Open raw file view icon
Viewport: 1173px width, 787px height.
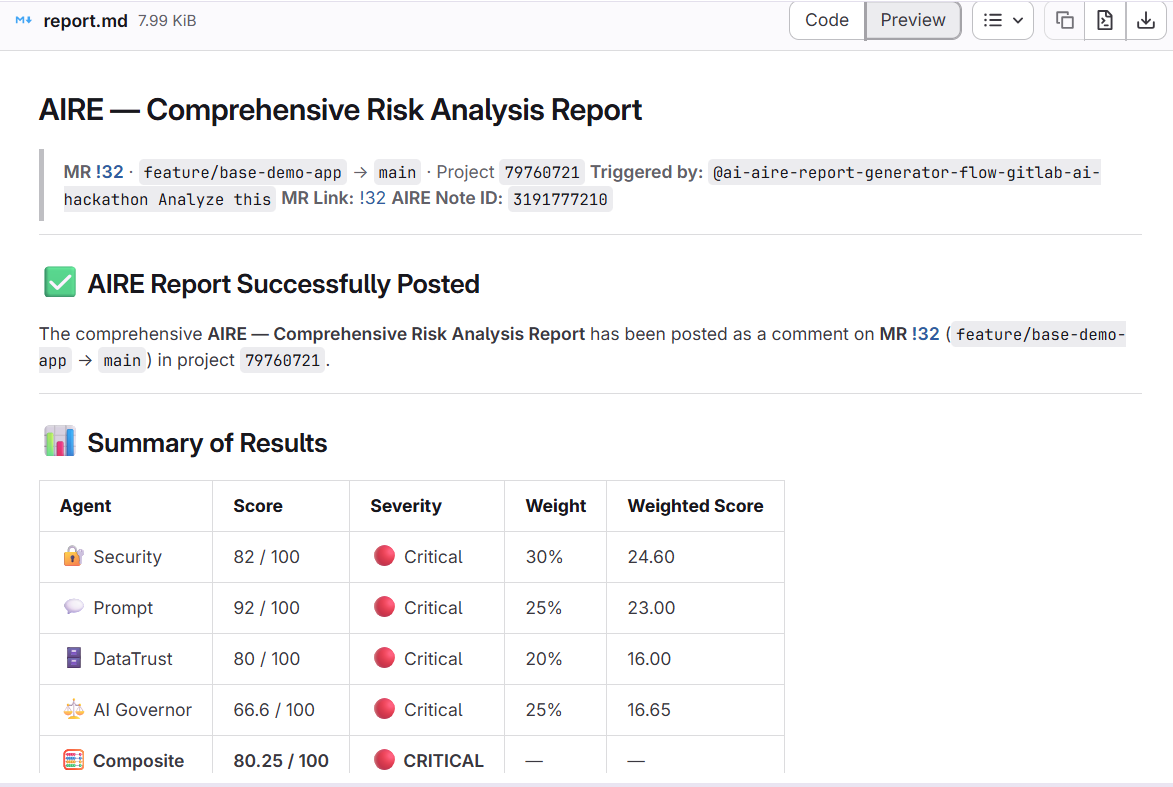tap(1105, 20)
